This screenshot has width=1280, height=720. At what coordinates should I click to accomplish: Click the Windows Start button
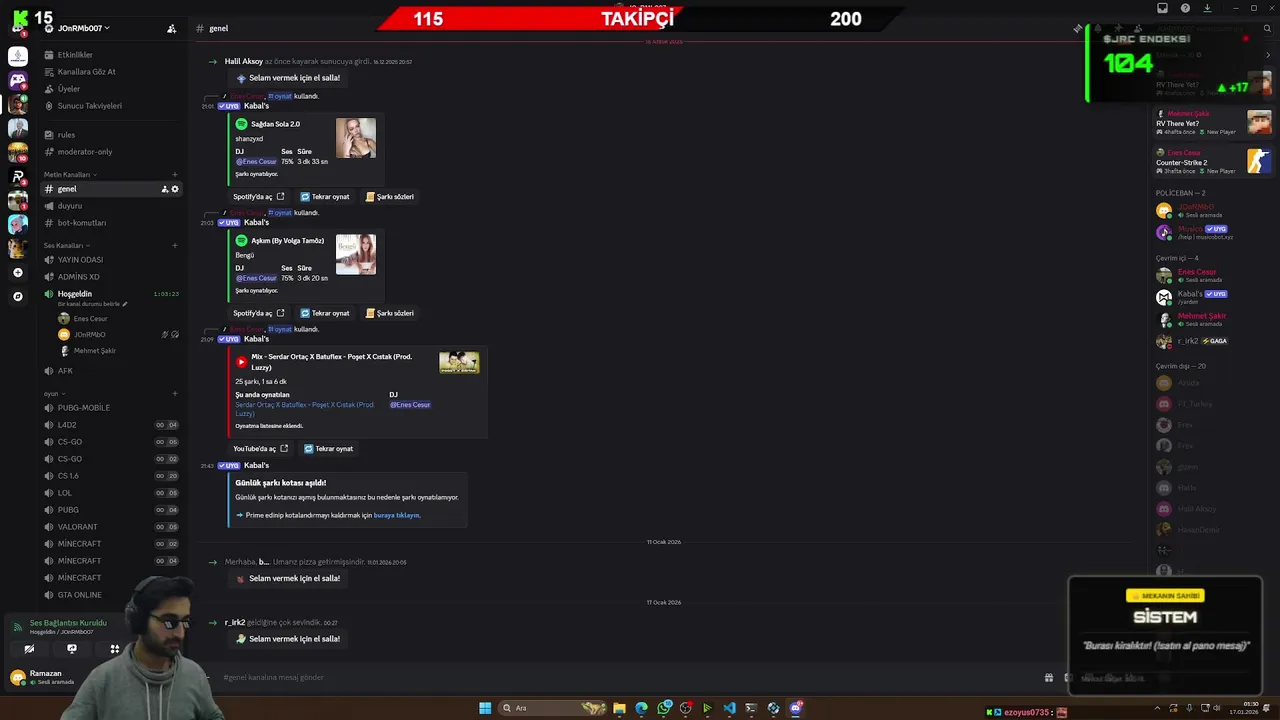click(485, 708)
